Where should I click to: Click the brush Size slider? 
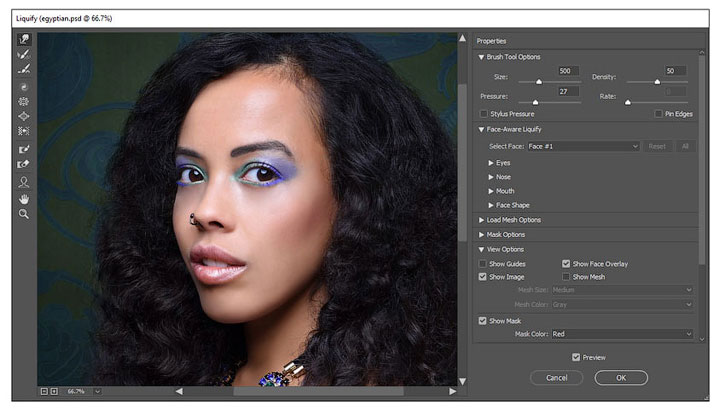(539, 82)
